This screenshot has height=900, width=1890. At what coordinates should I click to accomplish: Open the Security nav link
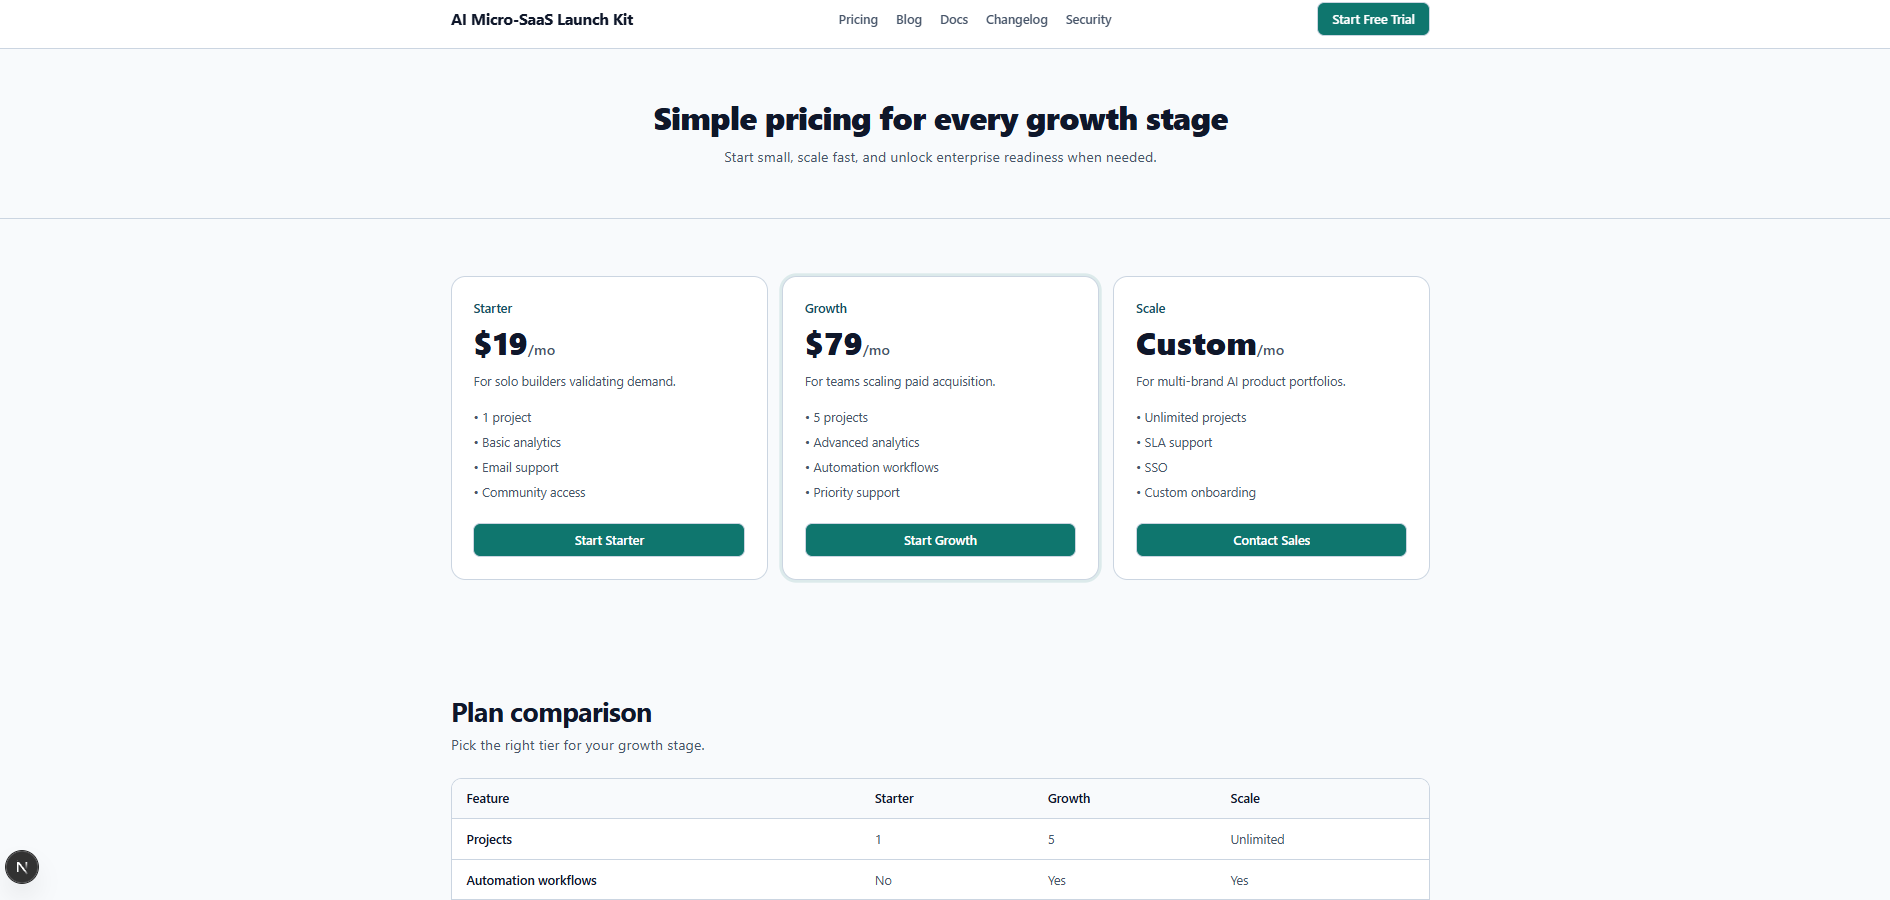point(1088,20)
